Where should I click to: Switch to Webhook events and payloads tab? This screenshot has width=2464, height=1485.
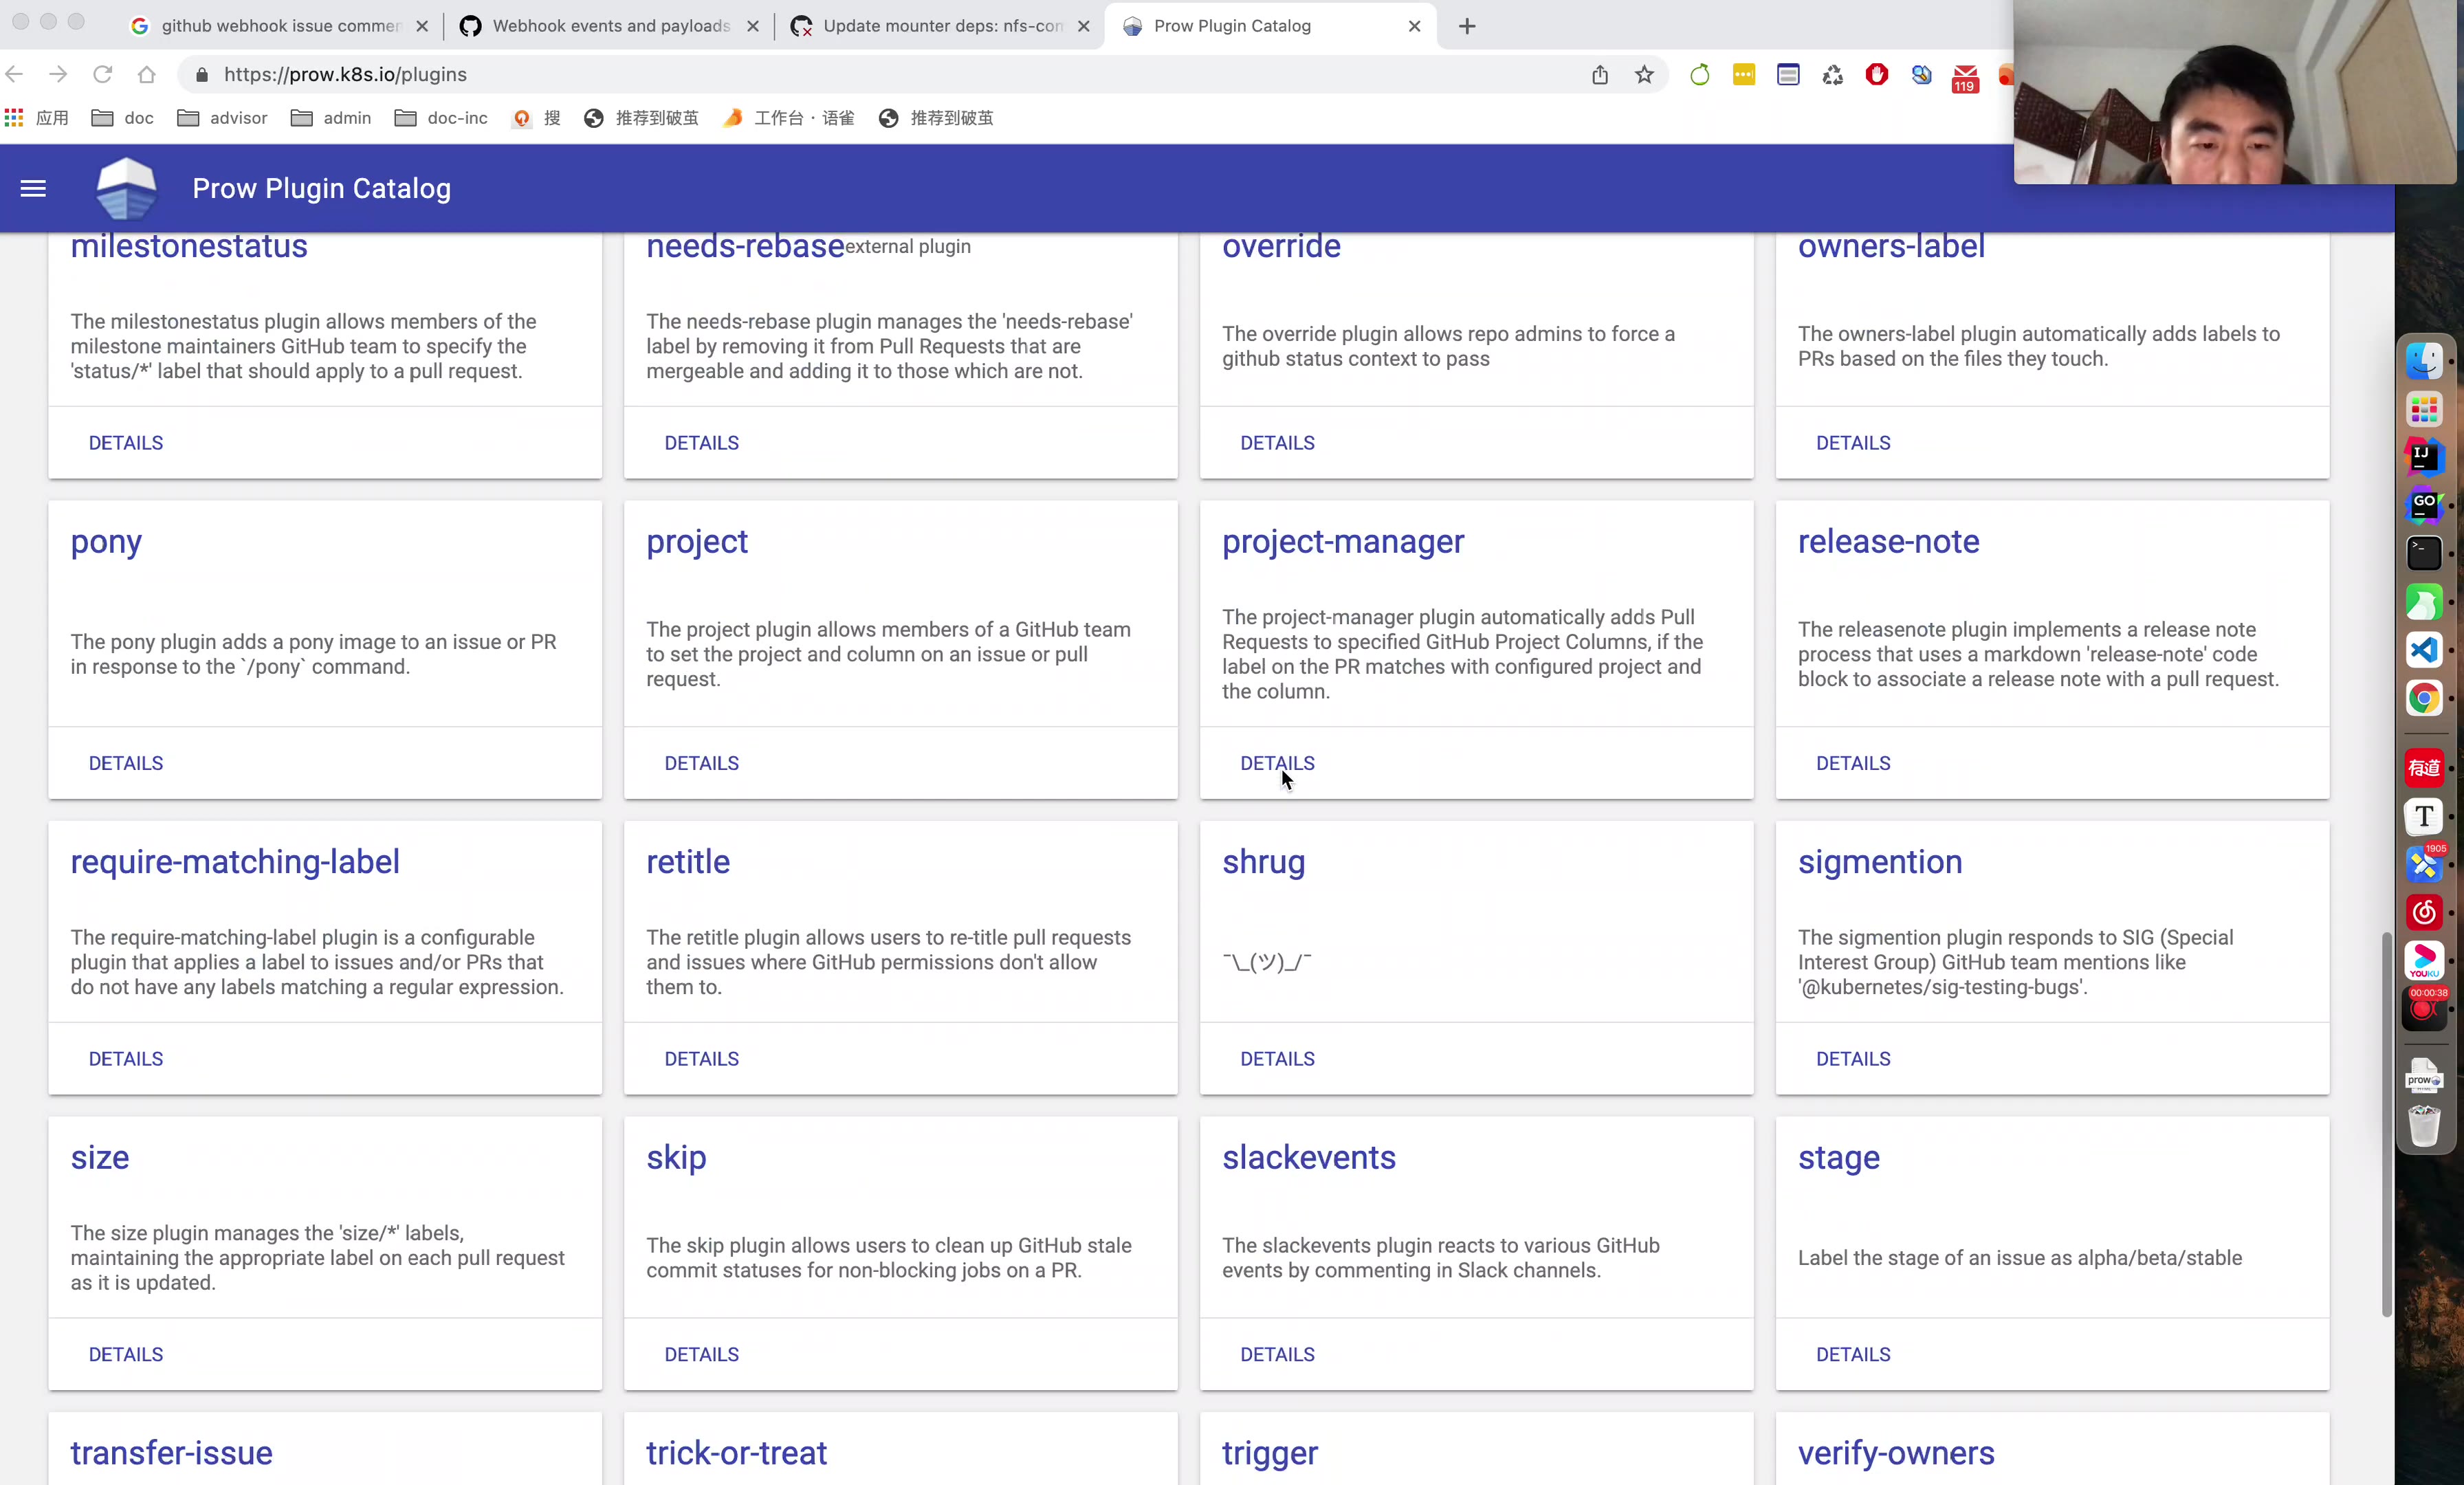pyautogui.click(x=610, y=26)
